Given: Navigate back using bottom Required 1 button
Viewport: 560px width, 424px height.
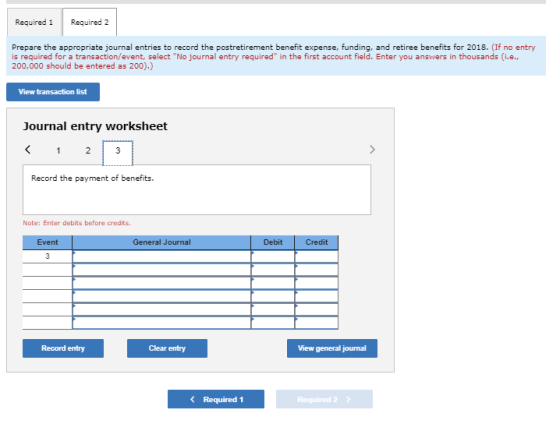Looking at the screenshot, I should (x=216, y=399).
